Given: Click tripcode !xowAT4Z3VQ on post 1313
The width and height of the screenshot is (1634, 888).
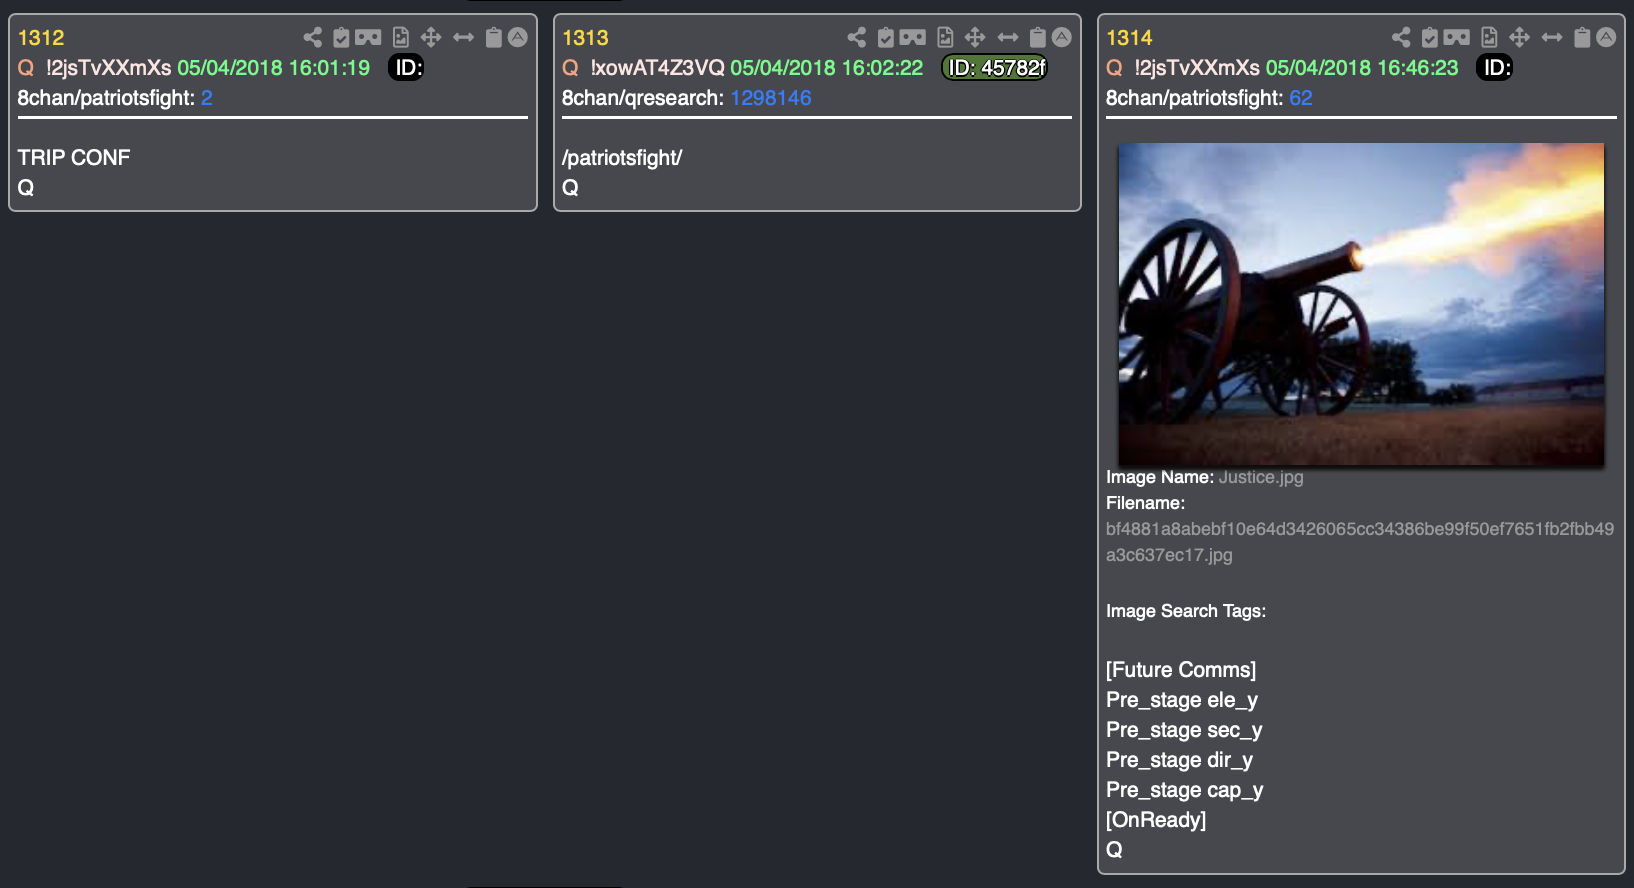Looking at the screenshot, I should tap(657, 68).
